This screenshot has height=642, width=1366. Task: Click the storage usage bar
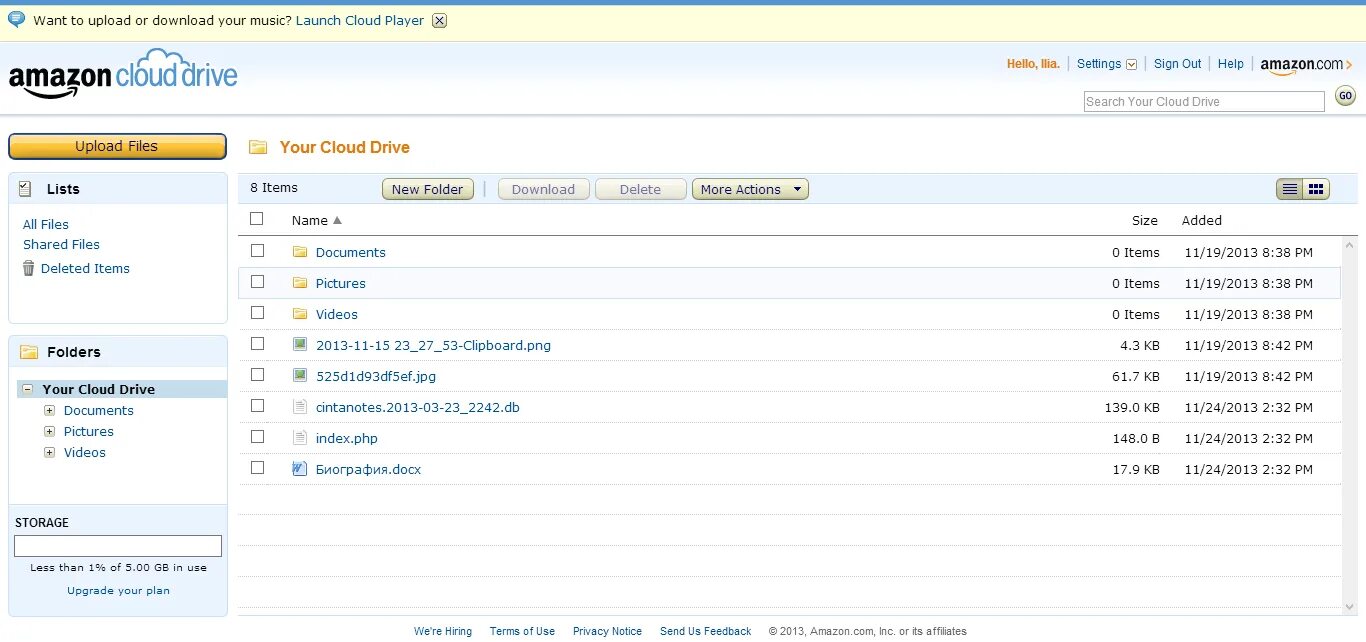coord(118,546)
